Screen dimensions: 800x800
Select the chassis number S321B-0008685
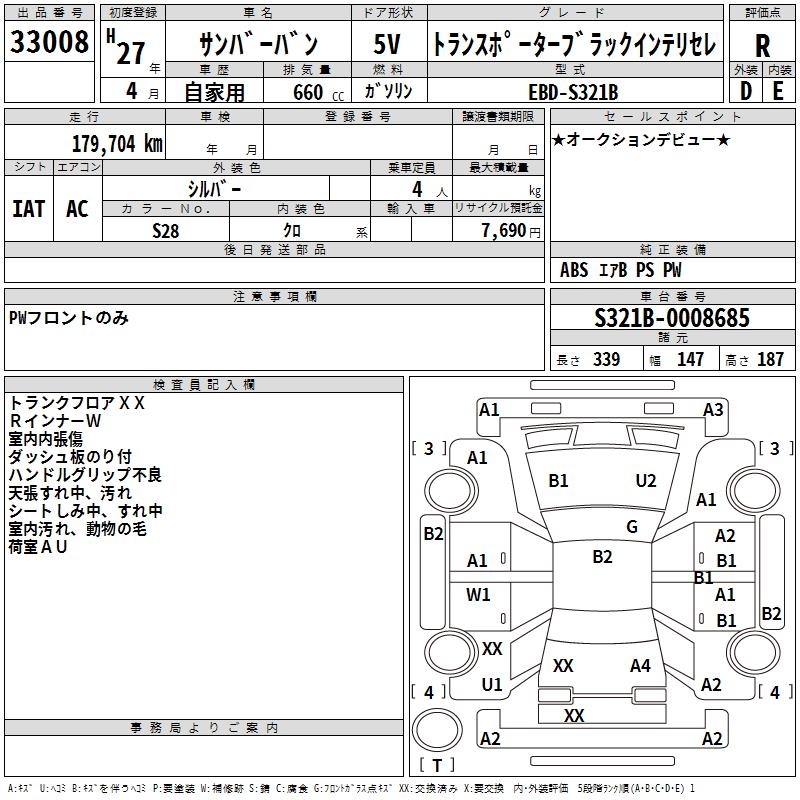(672, 318)
